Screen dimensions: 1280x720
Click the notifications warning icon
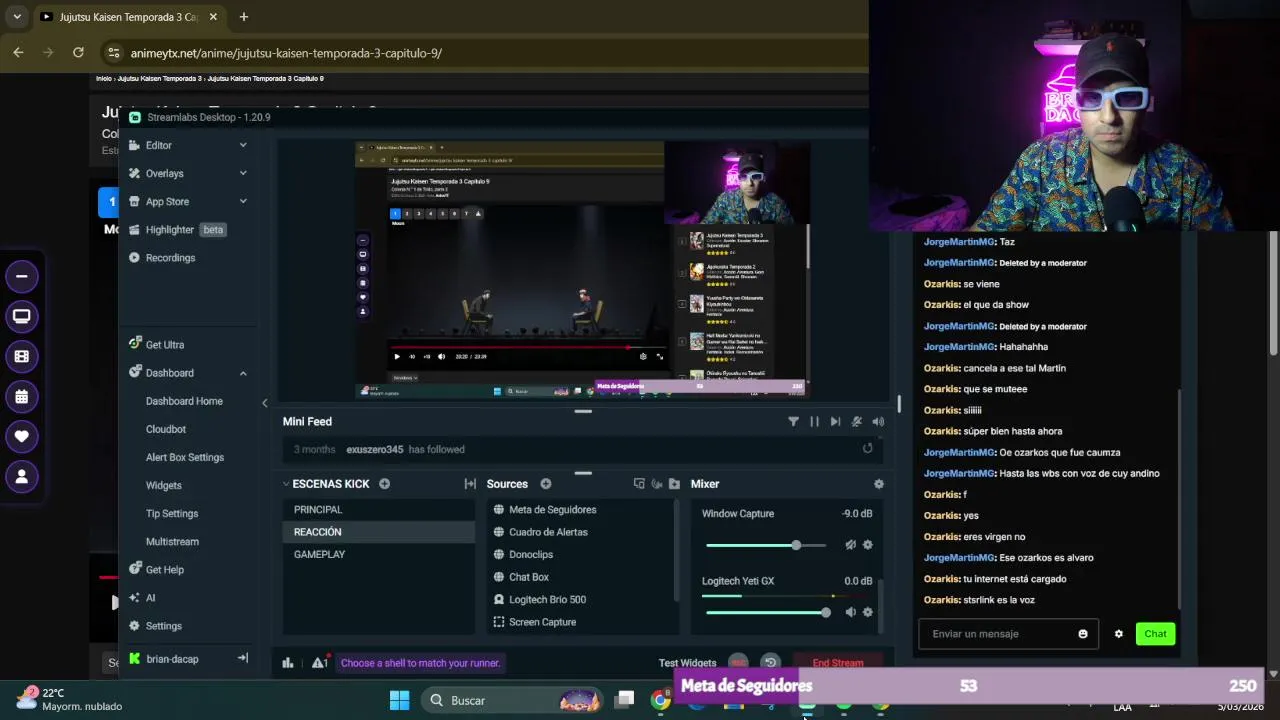coord(319,662)
